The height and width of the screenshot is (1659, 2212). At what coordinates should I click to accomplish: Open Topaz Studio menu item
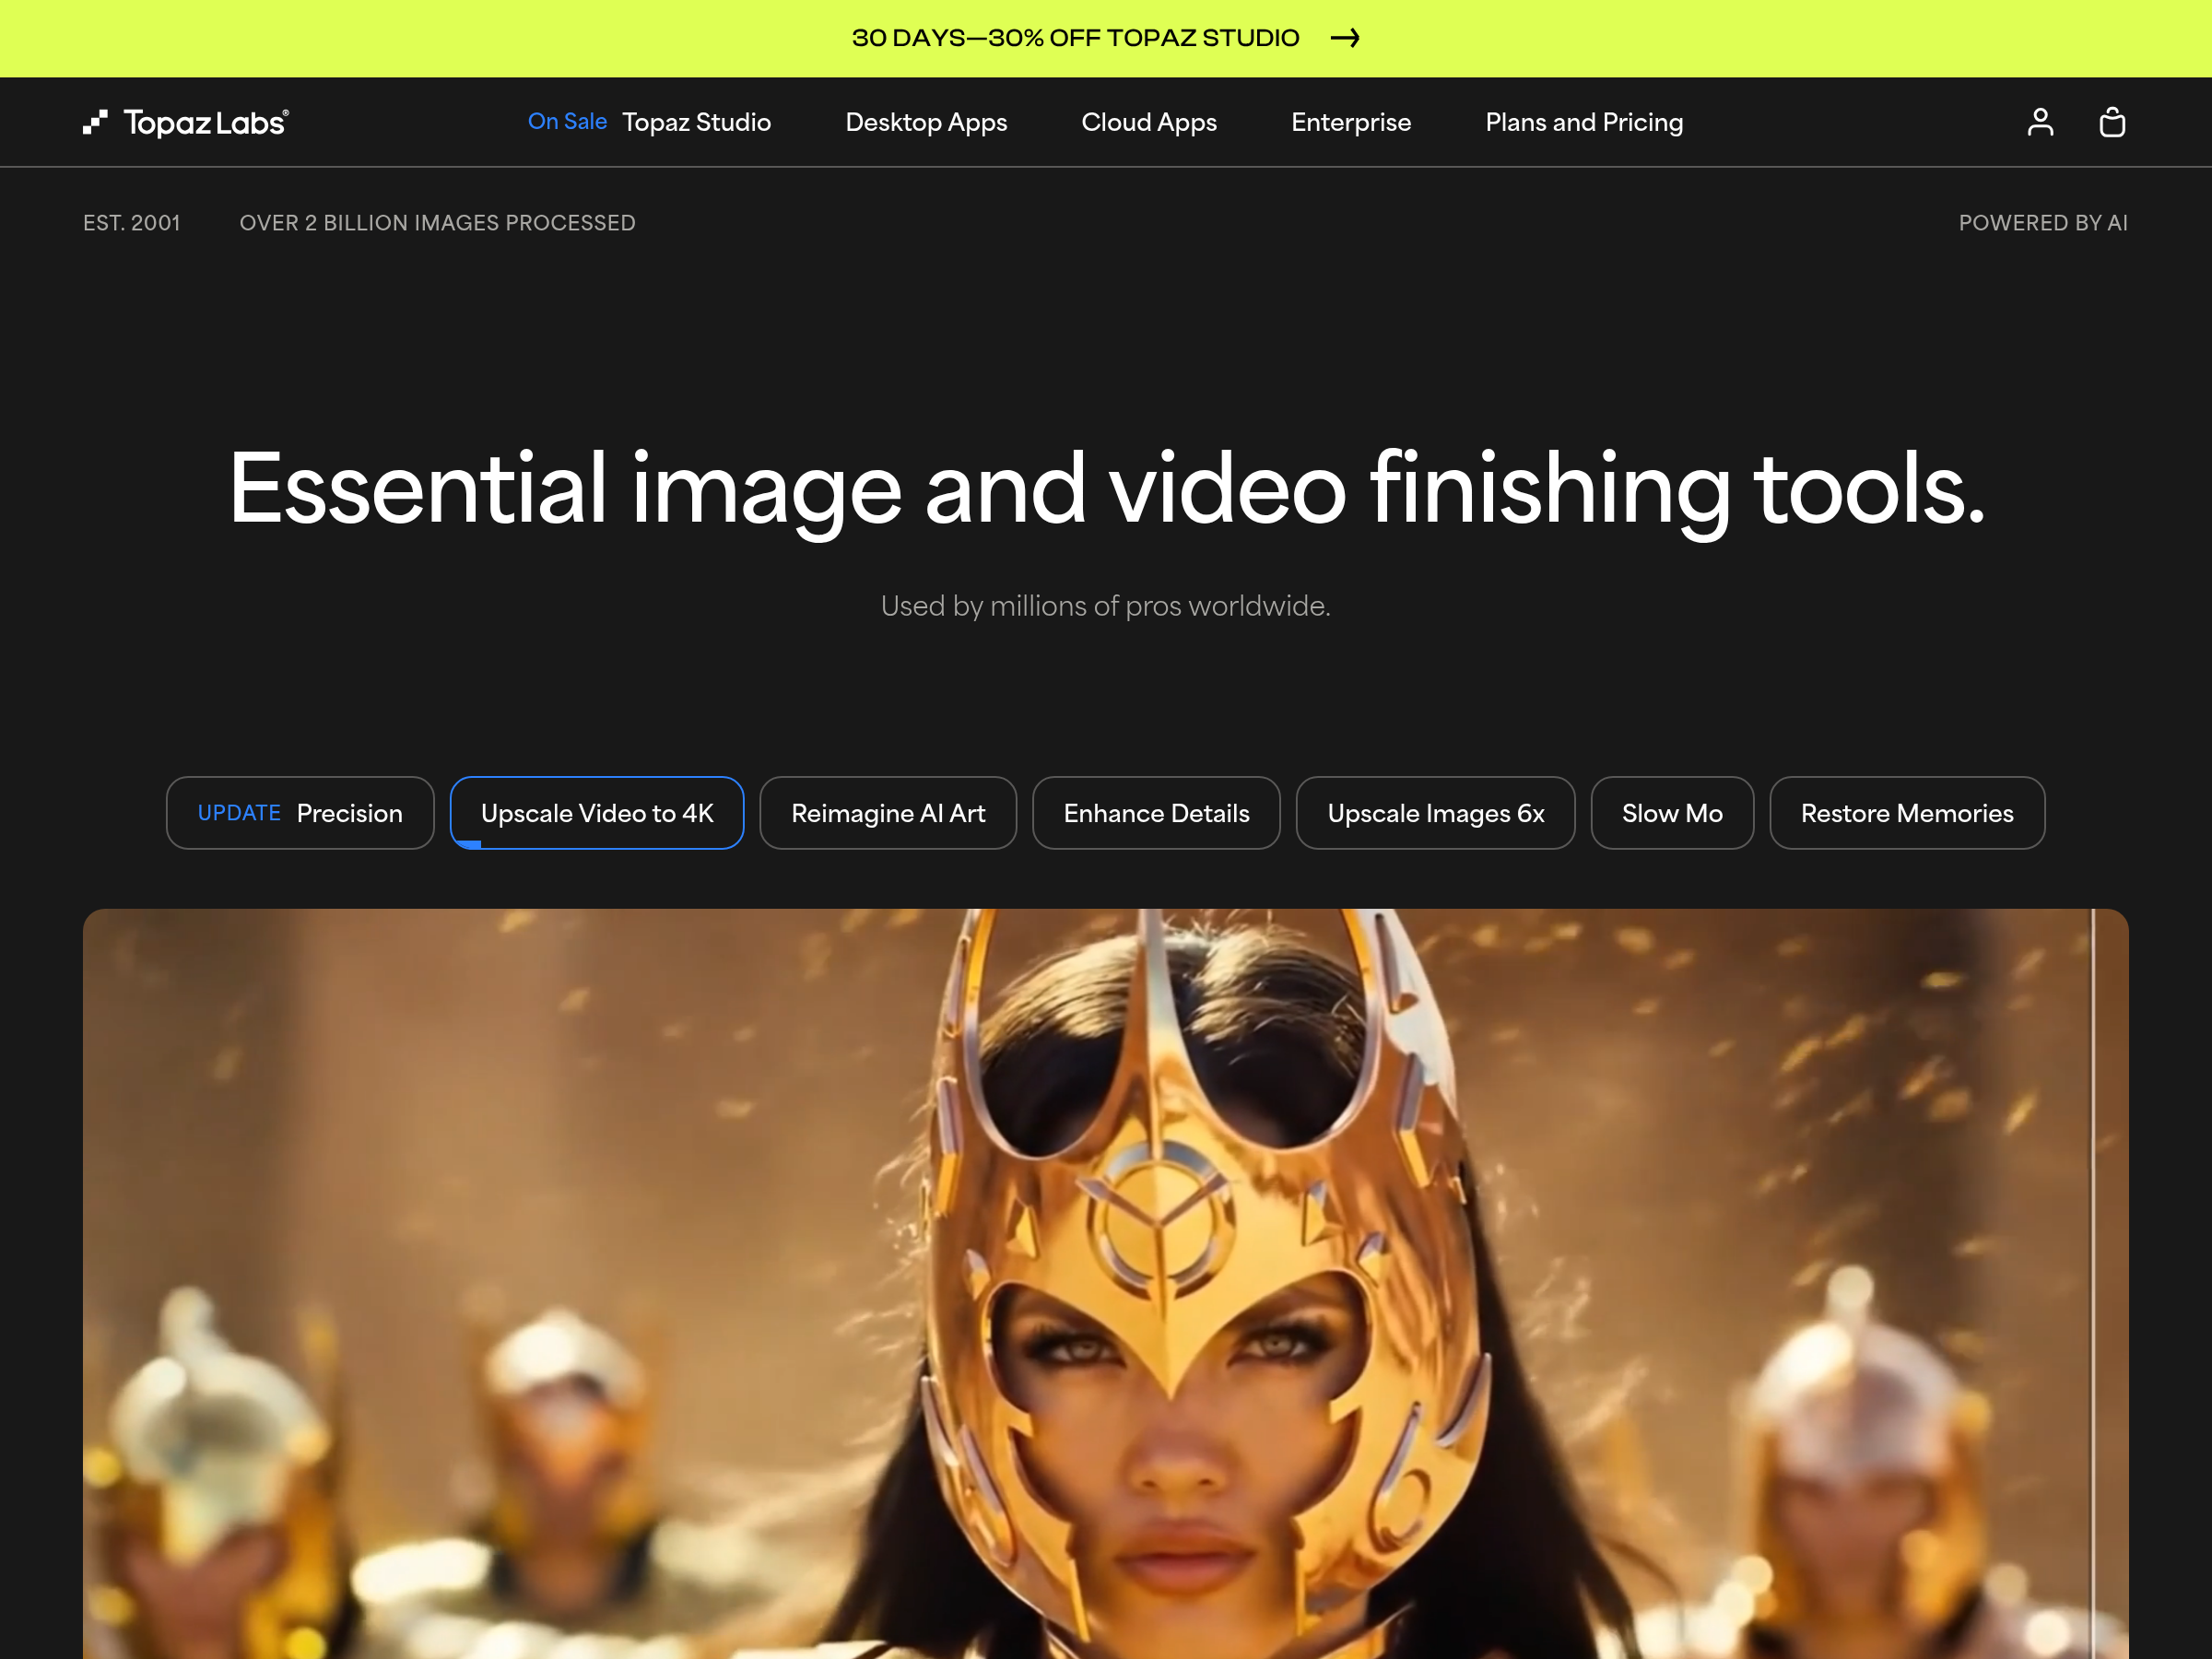pos(696,122)
